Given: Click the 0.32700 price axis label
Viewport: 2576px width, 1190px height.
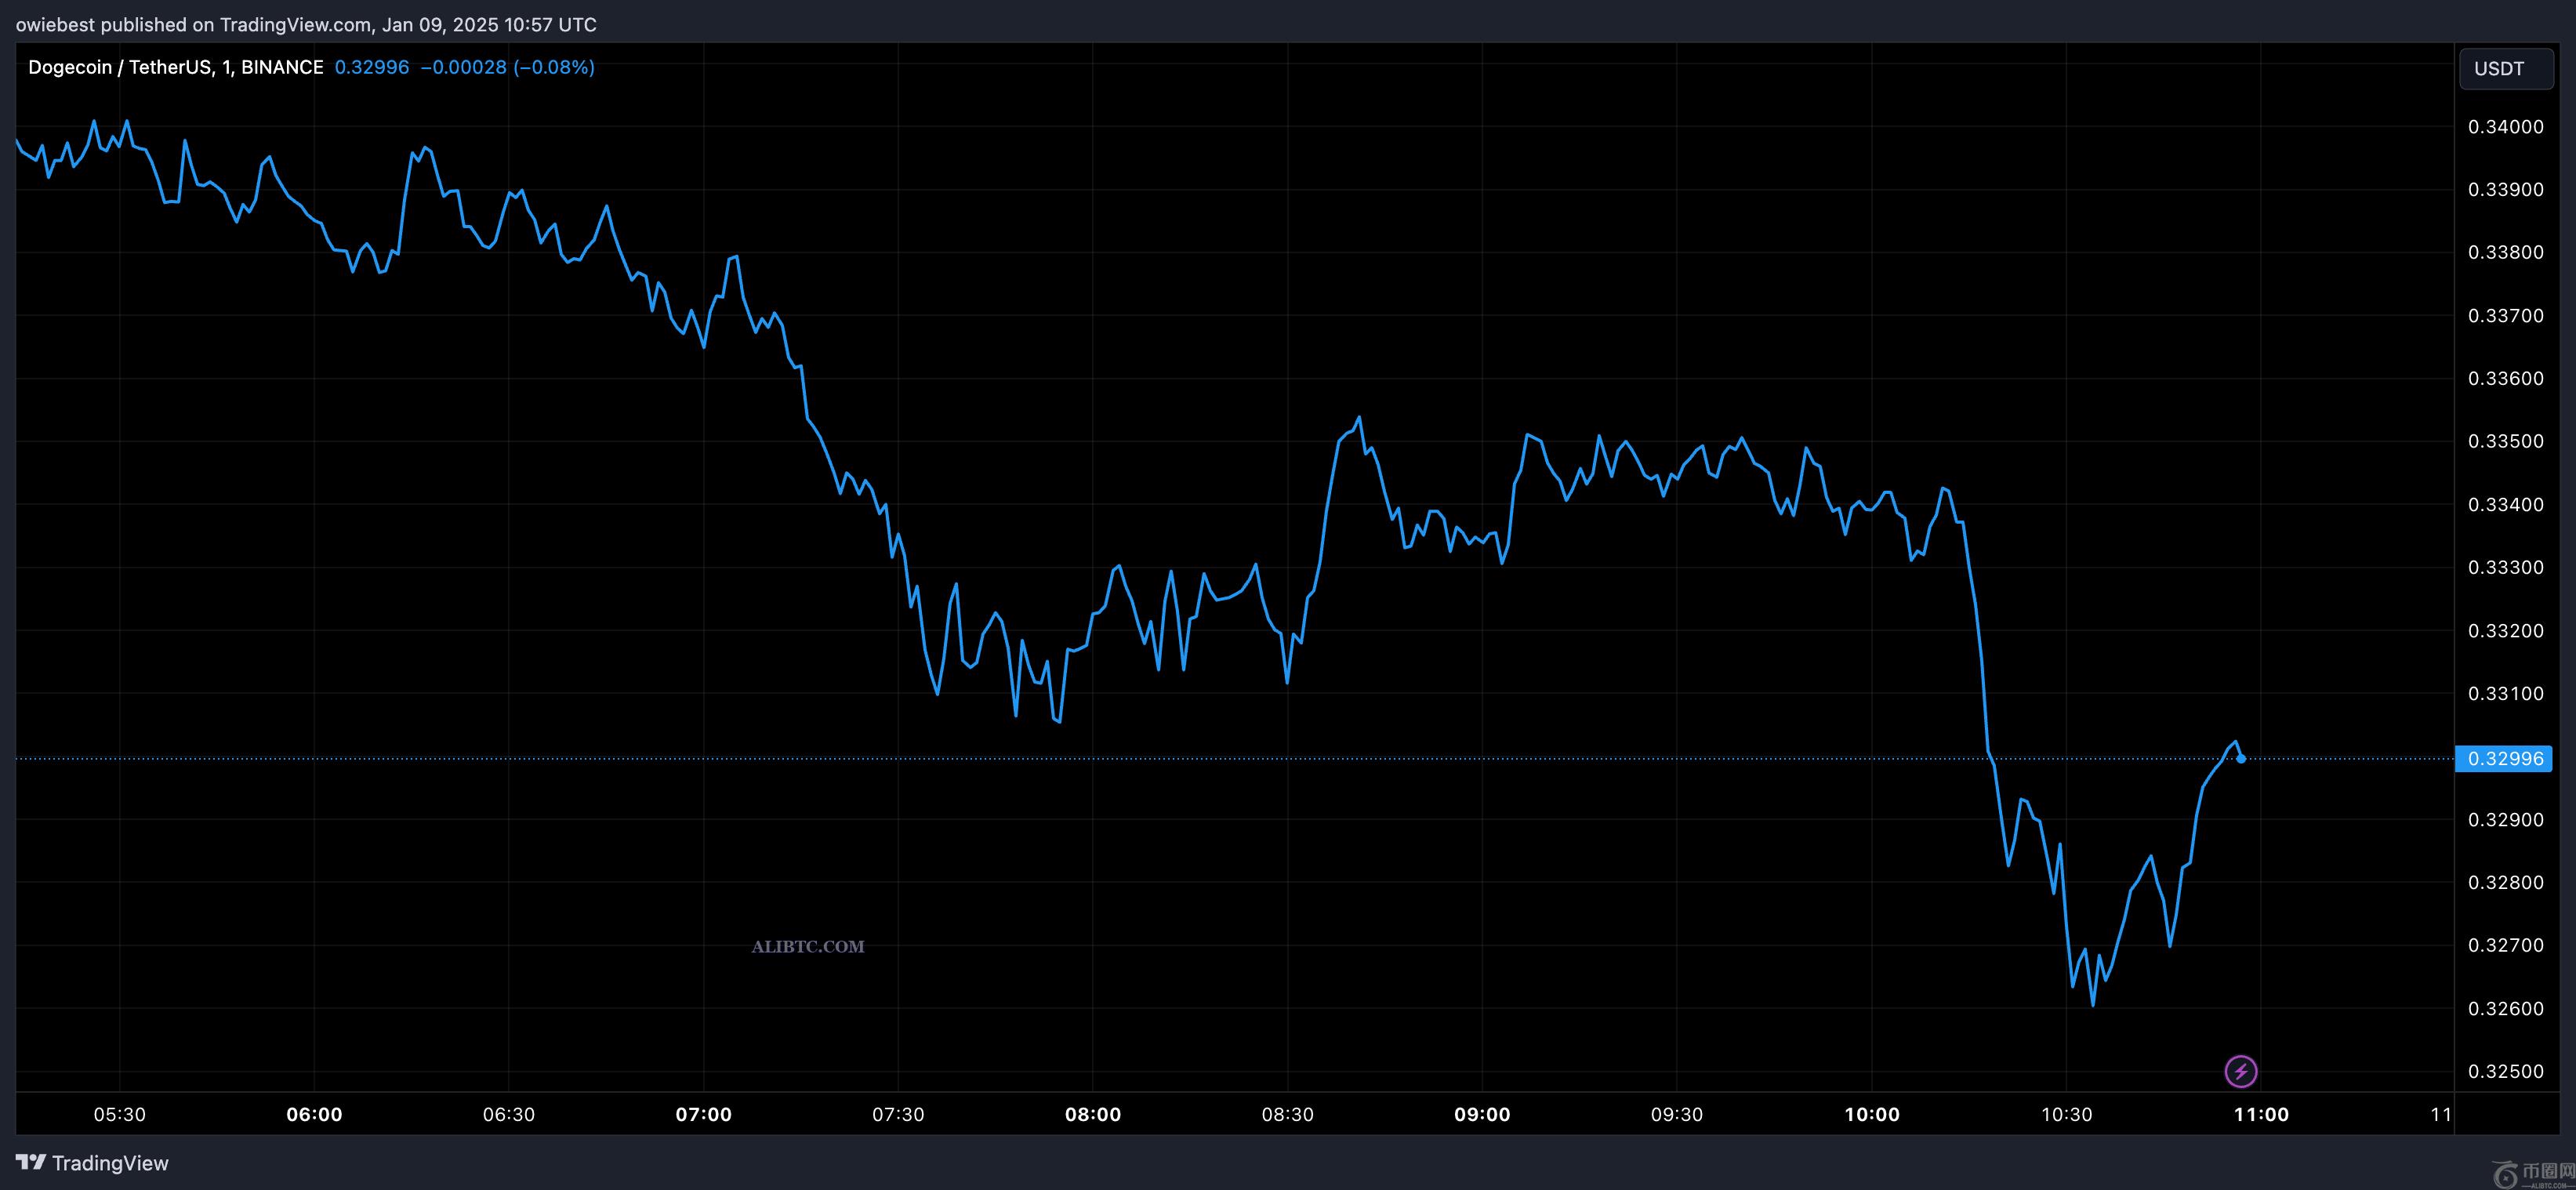Looking at the screenshot, I should (x=2506, y=945).
